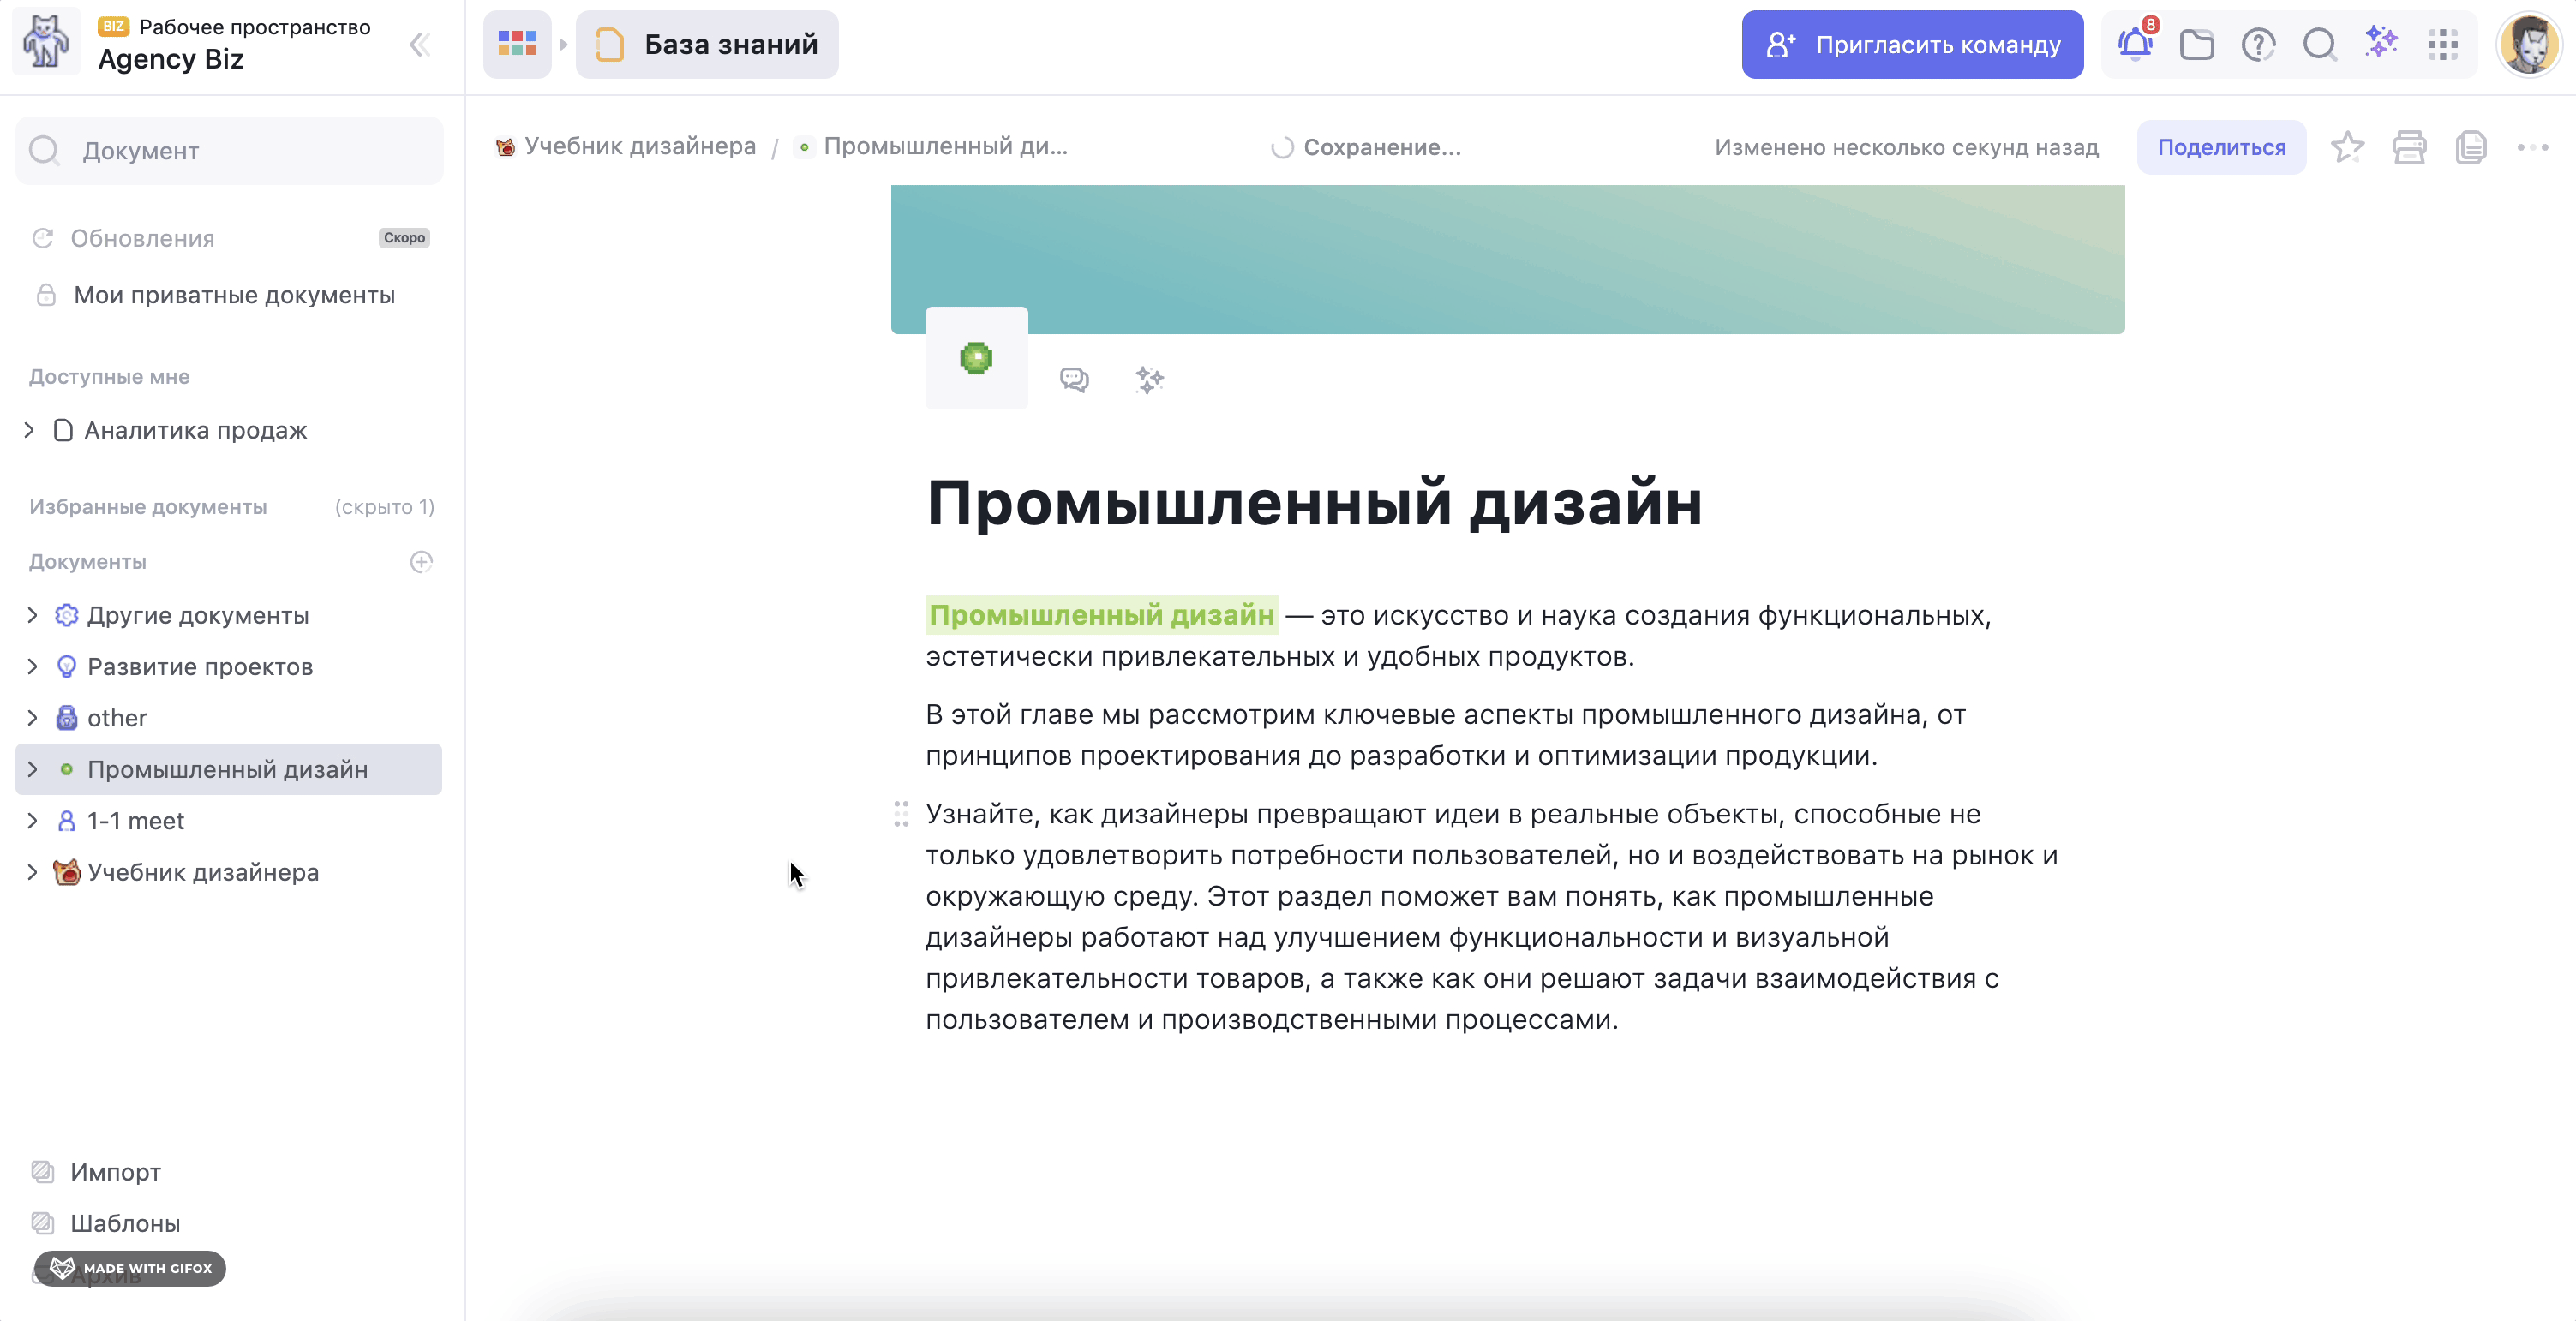
Task: Add document to favorites star icon
Action: [2347, 147]
